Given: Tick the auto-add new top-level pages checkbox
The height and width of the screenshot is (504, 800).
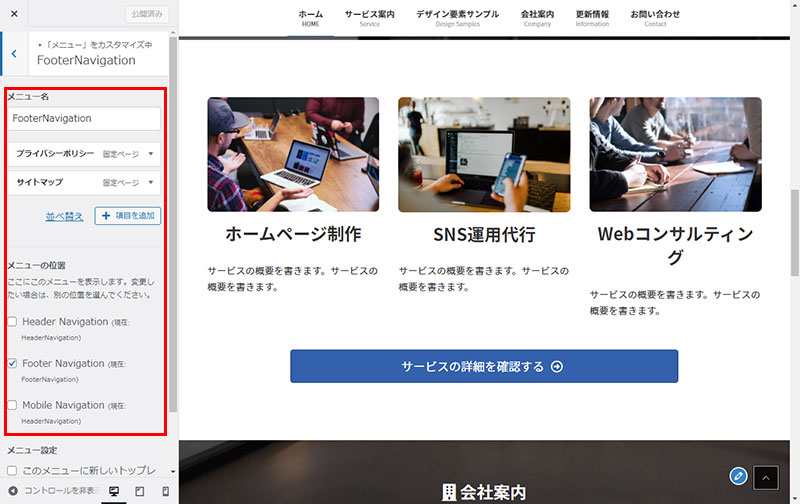Looking at the screenshot, I should 12,470.
